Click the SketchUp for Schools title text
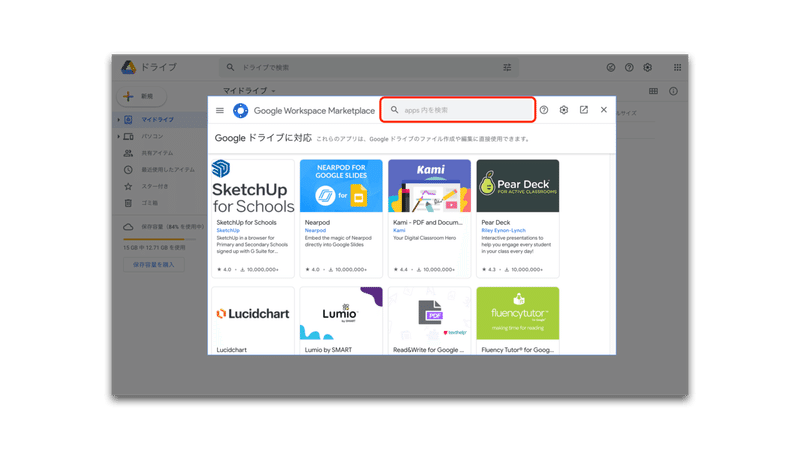Screen dimensions: 800x450 tap(246, 222)
